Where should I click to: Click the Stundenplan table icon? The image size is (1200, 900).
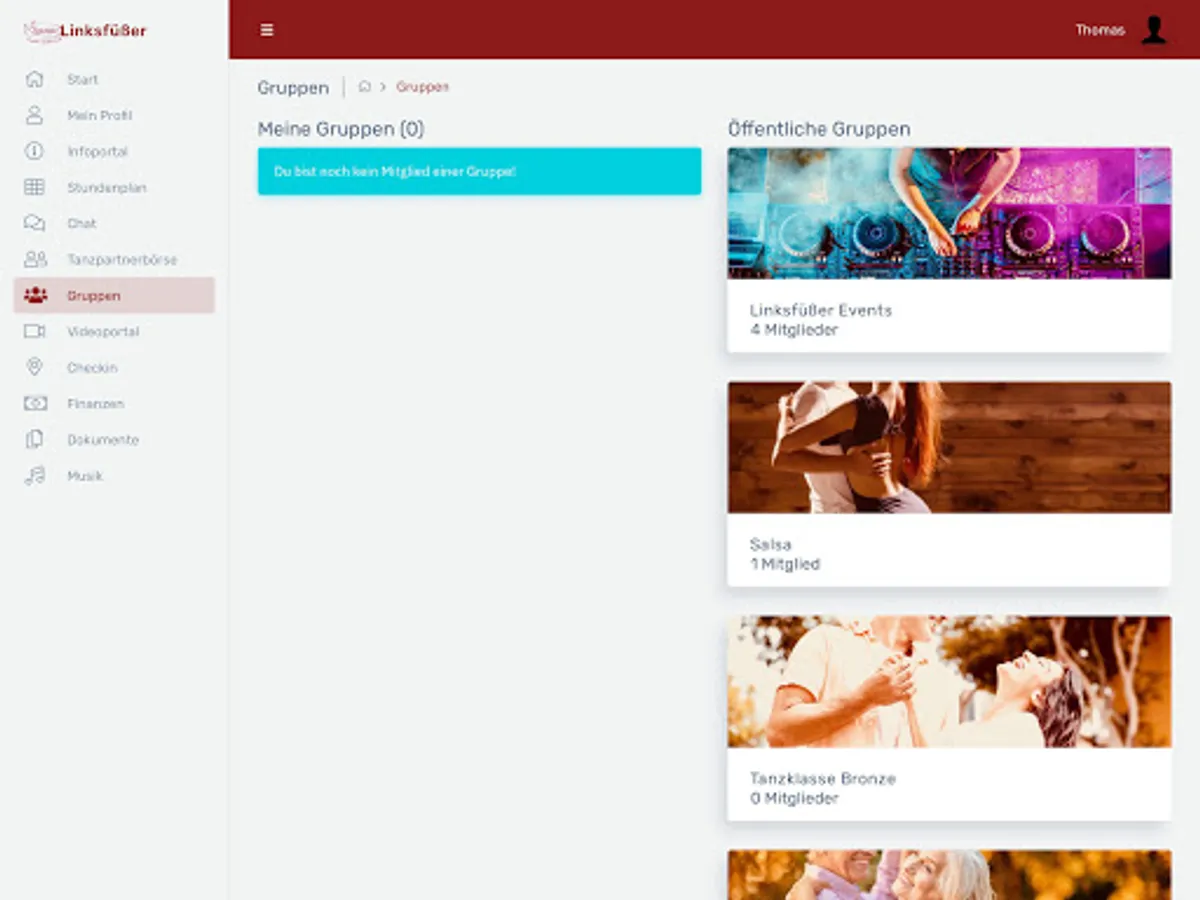[x=34, y=187]
